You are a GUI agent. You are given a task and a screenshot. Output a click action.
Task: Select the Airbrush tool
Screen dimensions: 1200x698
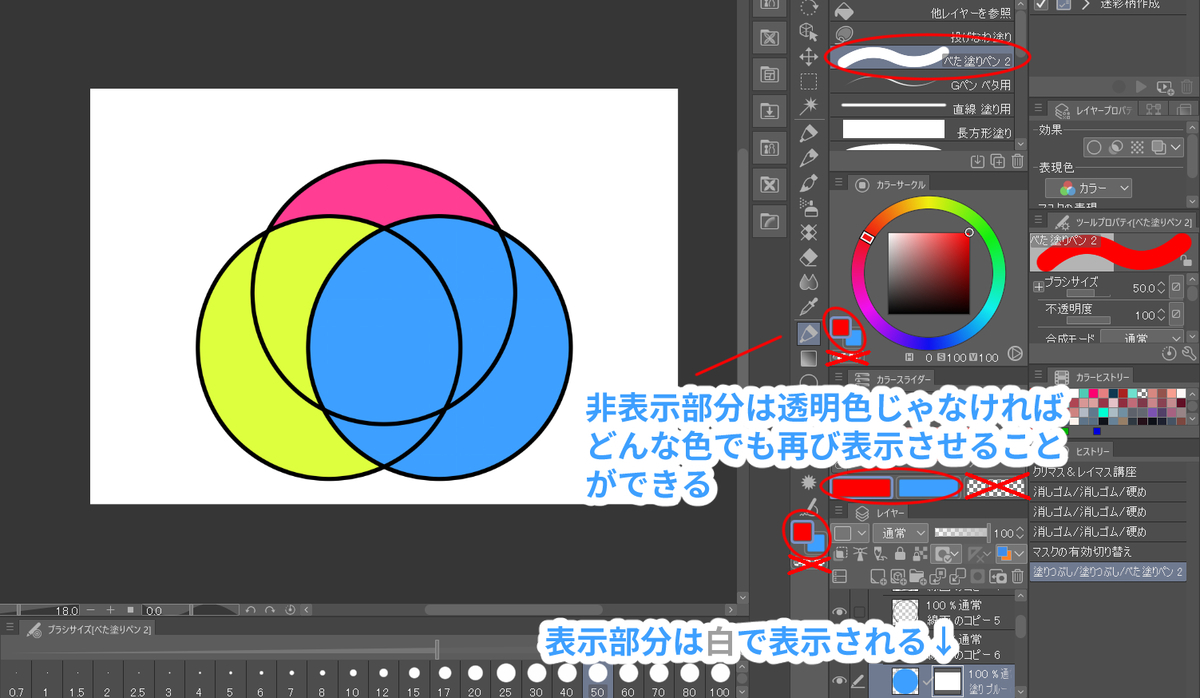pyautogui.click(x=808, y=207)
